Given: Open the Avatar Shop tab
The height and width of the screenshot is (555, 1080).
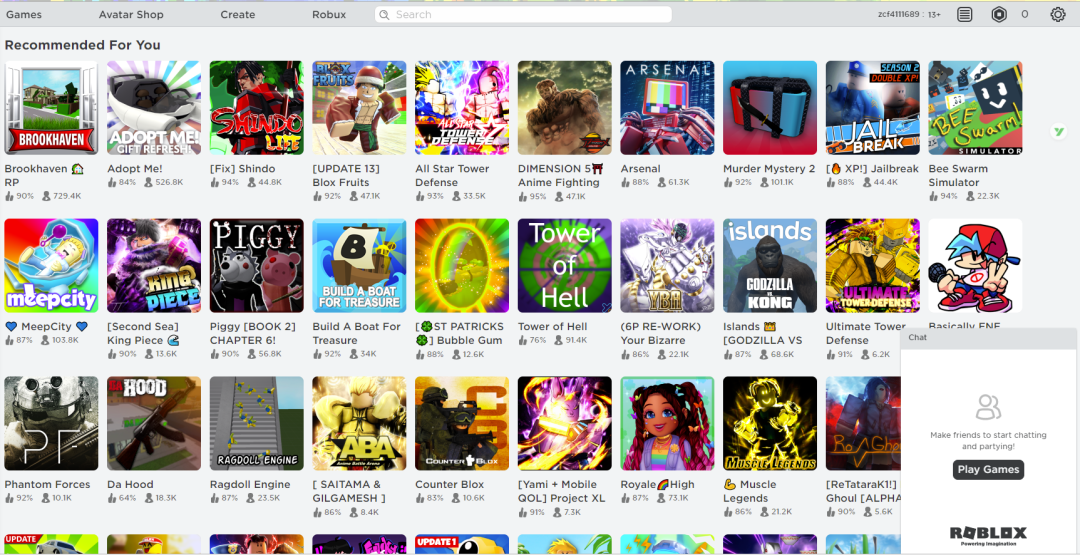Looking at the screenshot, I should (x=131, y=14).
